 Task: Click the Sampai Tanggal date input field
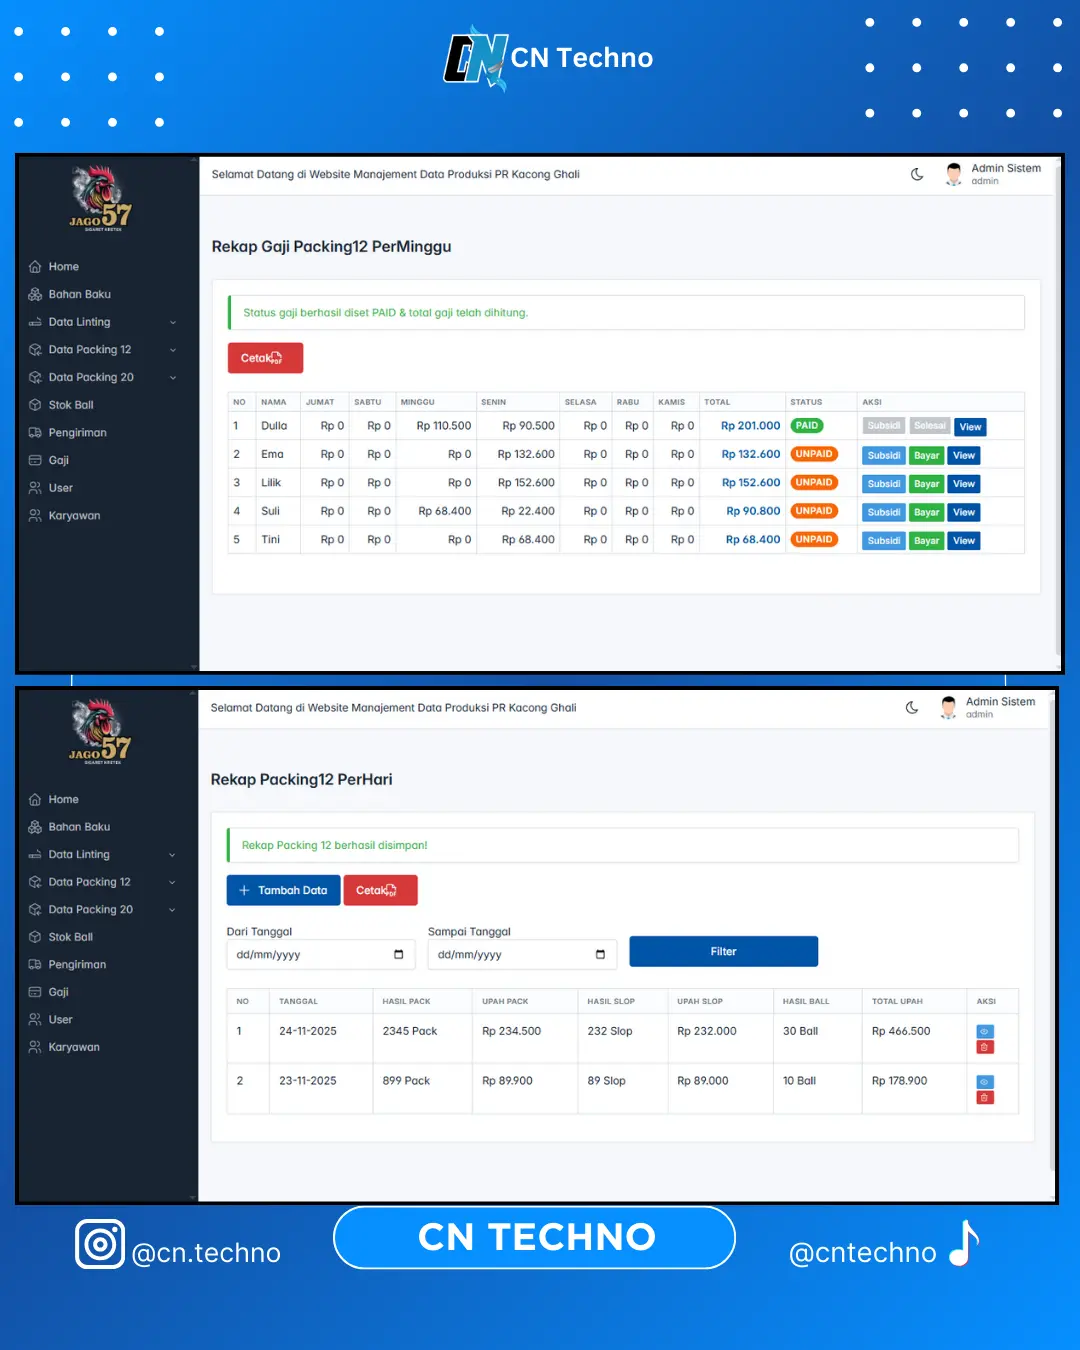[x=510, y=955]
